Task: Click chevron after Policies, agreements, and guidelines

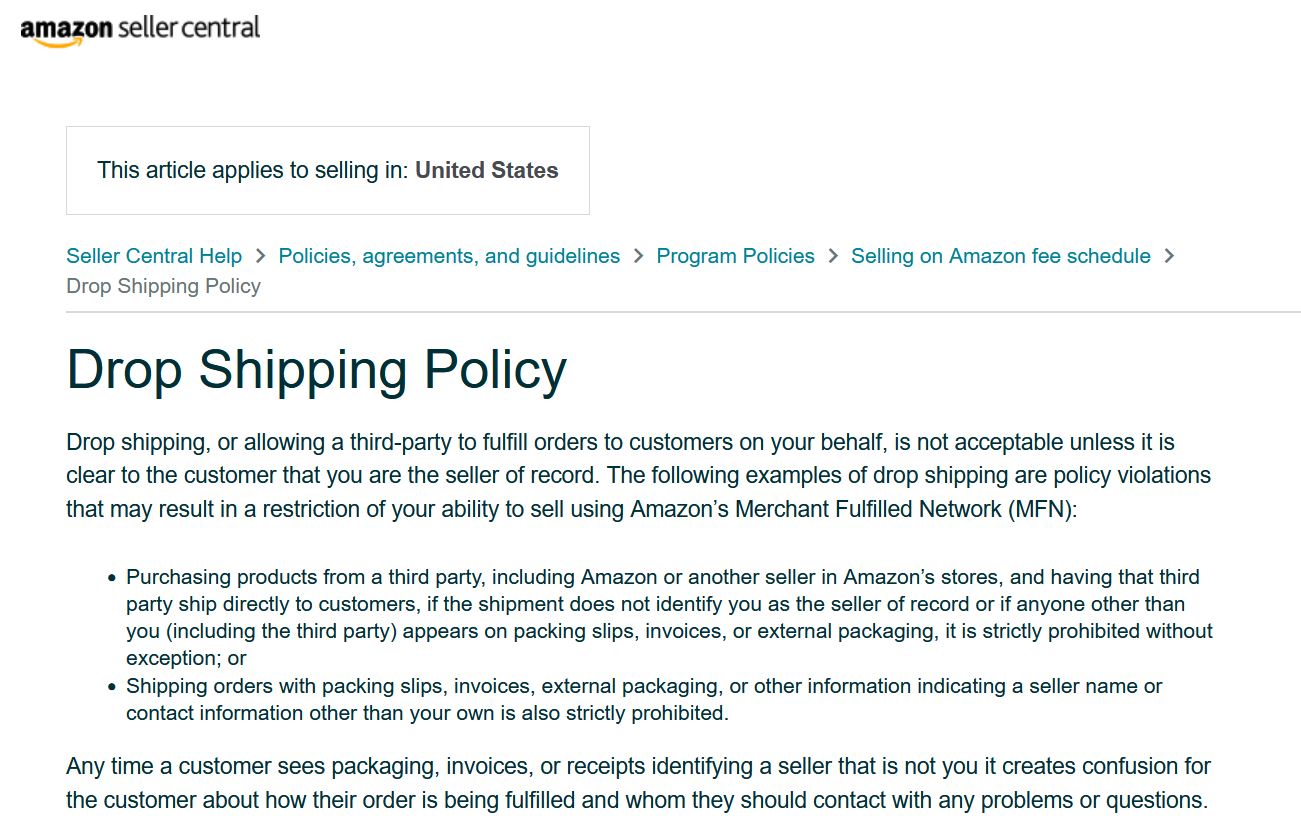Action: [x=638, y=257]
